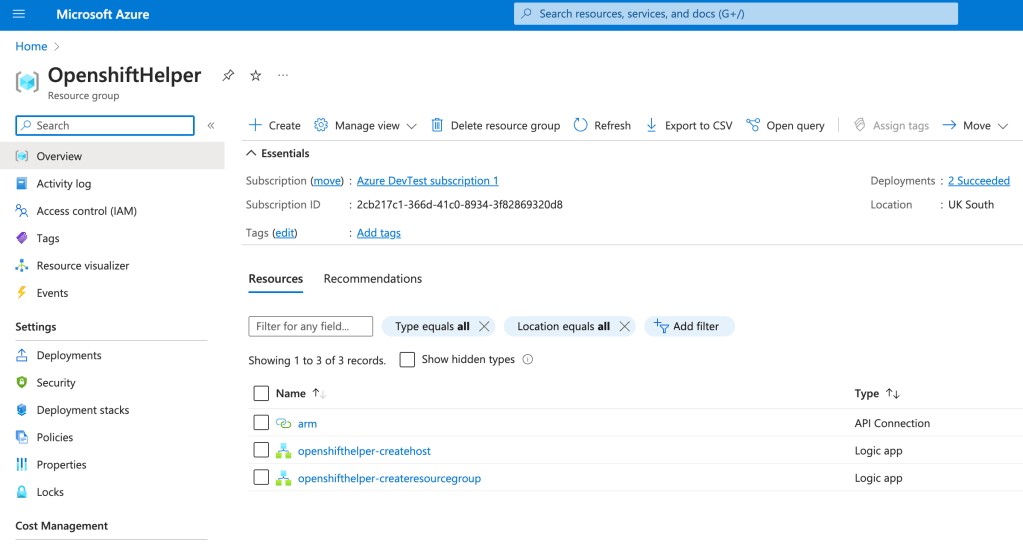Focus the global search resources box
1023x545 pixels.
click(x=736, y=14)
